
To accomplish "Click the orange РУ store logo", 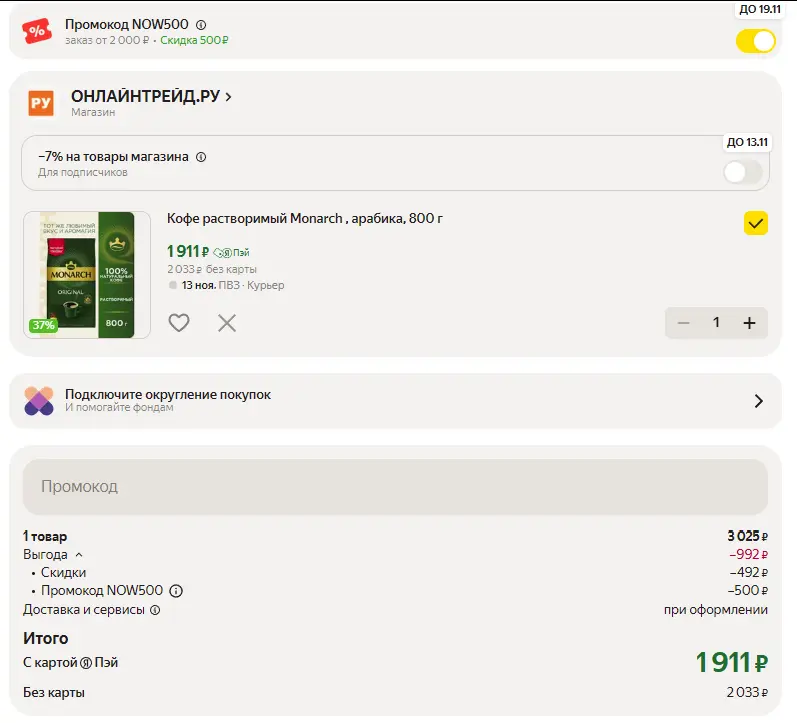I will pos(41,103).
